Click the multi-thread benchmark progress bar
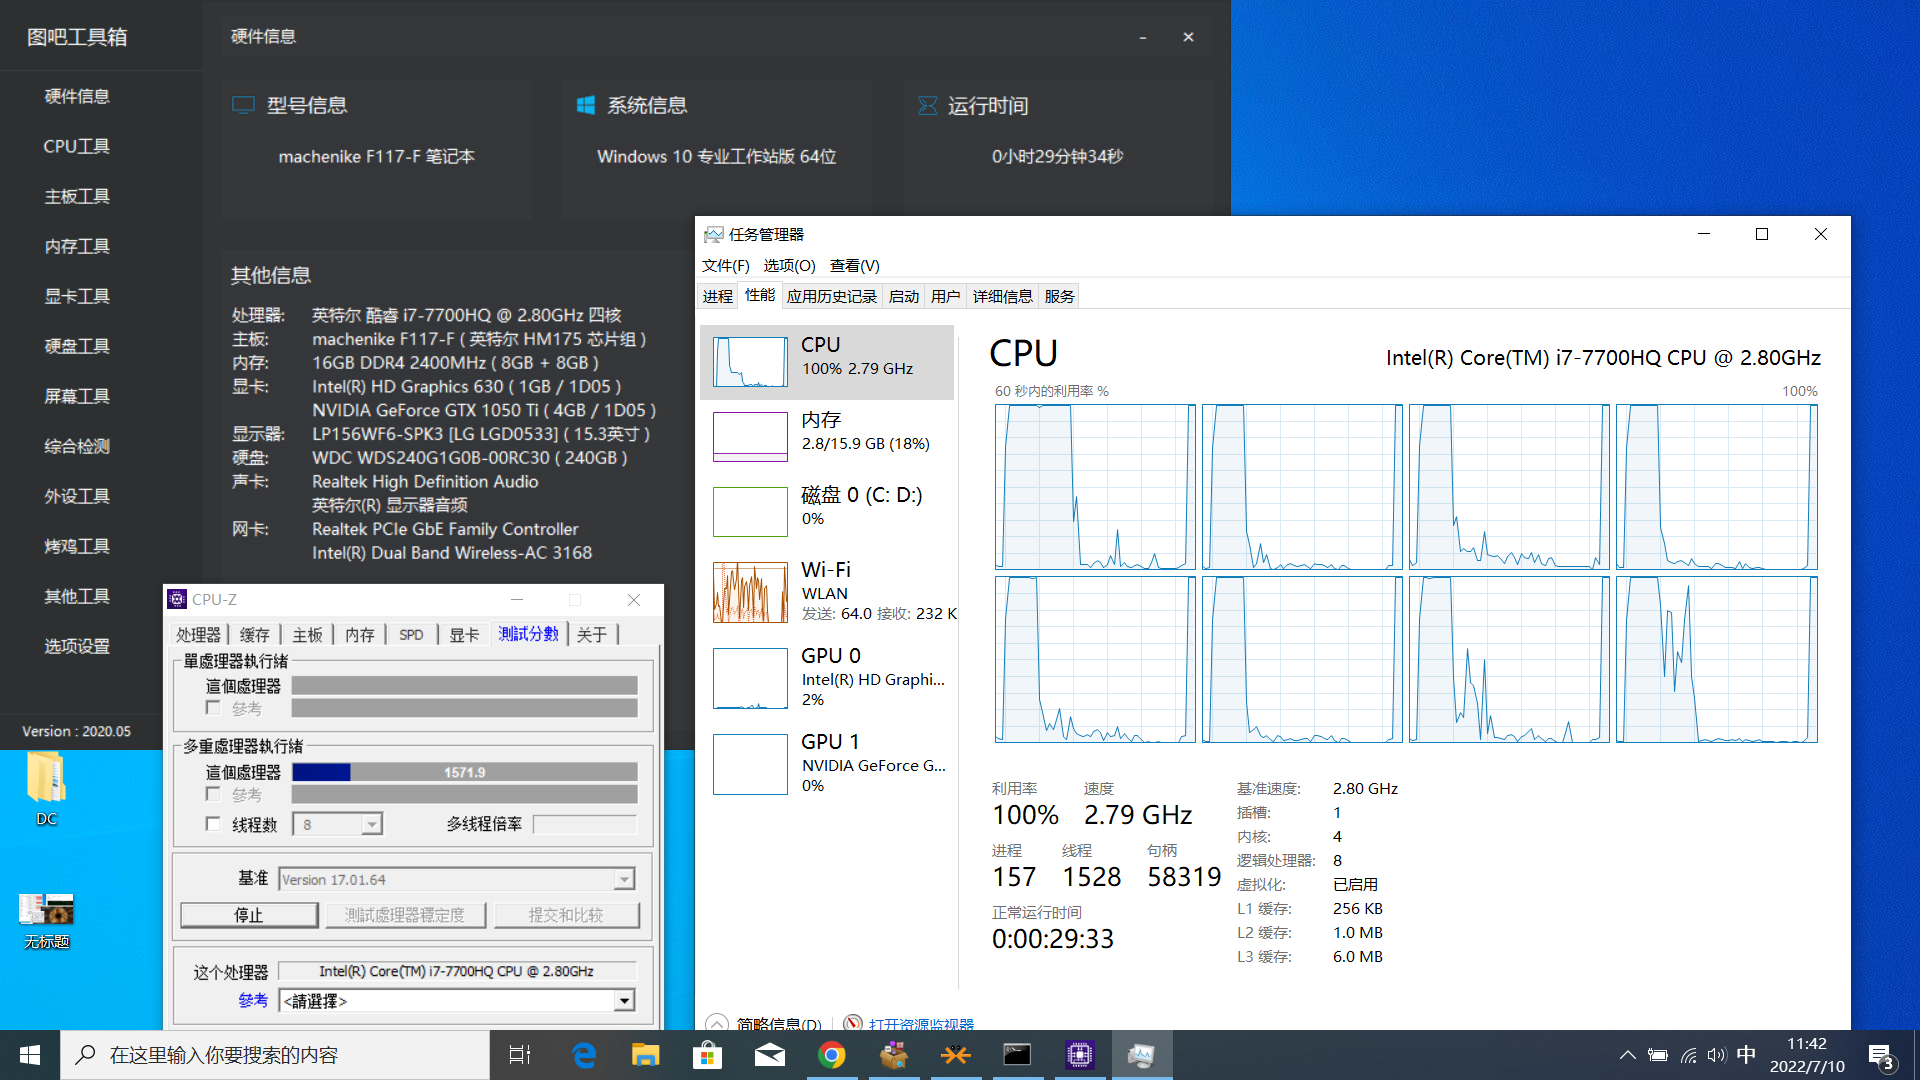 coord(464,772)
